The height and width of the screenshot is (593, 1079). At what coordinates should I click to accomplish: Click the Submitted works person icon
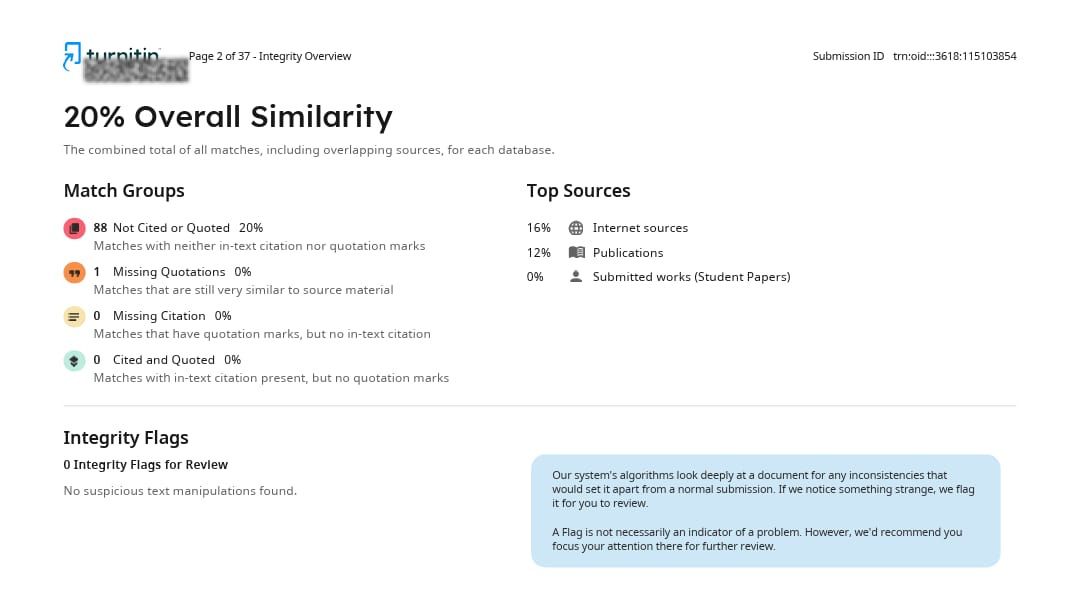(576, 277)
